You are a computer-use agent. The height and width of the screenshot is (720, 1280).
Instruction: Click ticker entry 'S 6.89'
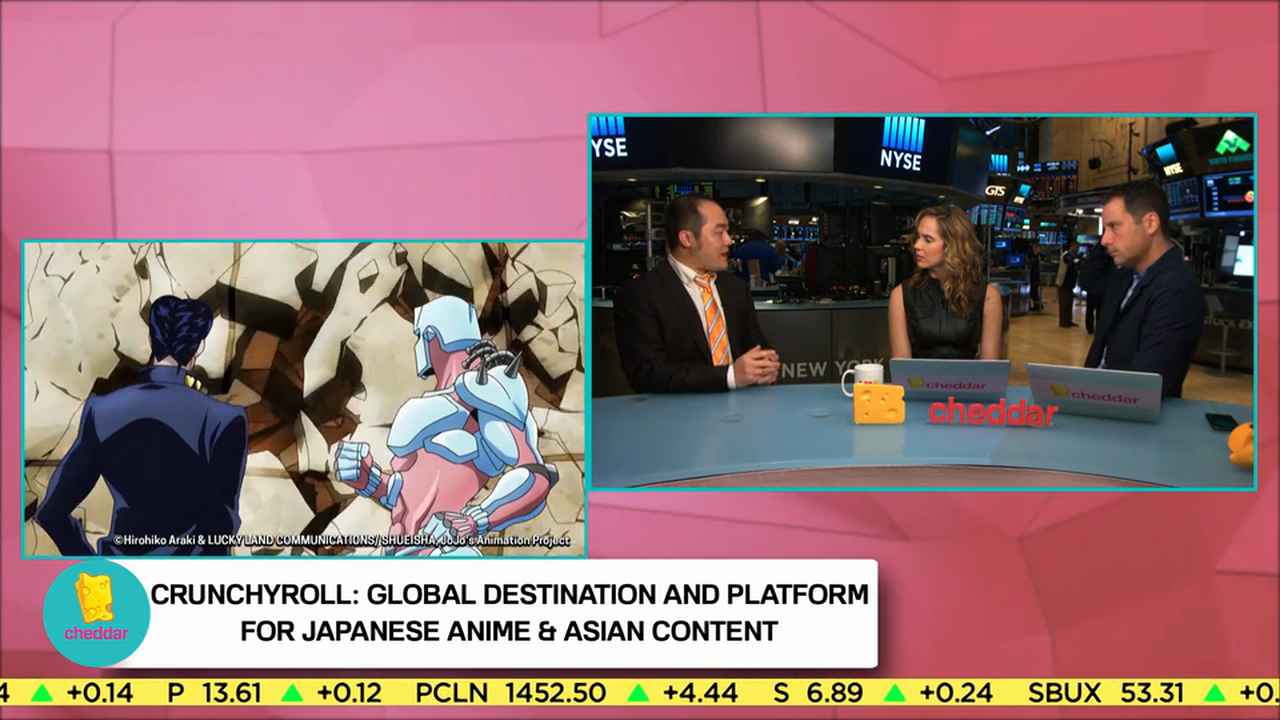coord(818,693)
